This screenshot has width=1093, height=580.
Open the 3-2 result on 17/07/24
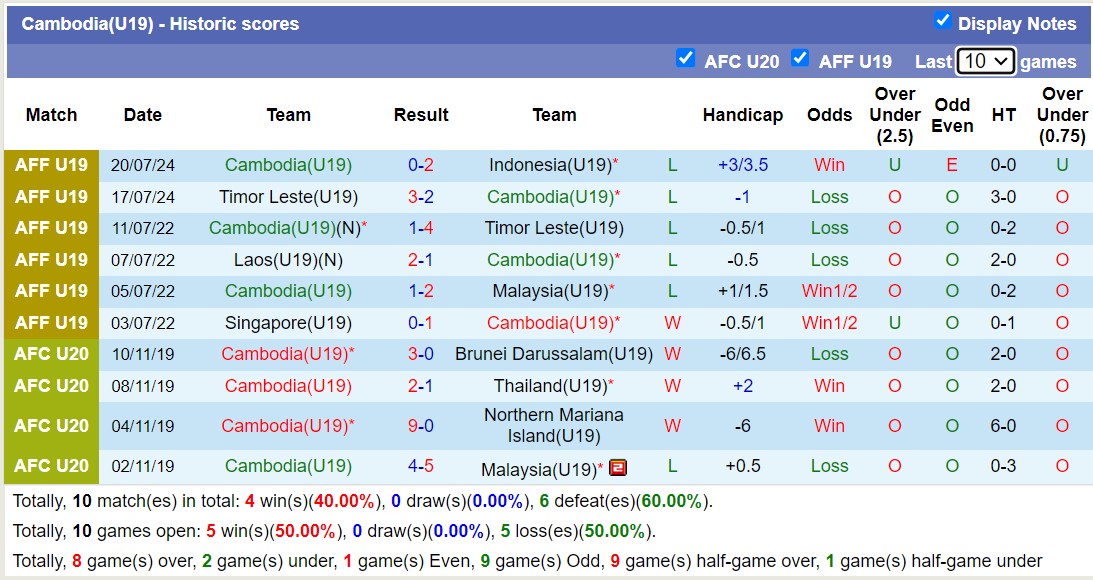click(421, 197)
